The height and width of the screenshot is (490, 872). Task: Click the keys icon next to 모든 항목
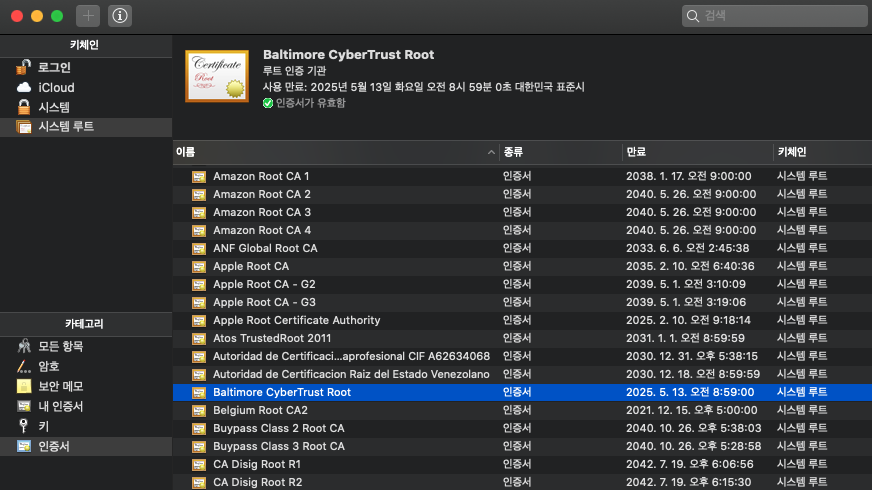click(23, 346)
